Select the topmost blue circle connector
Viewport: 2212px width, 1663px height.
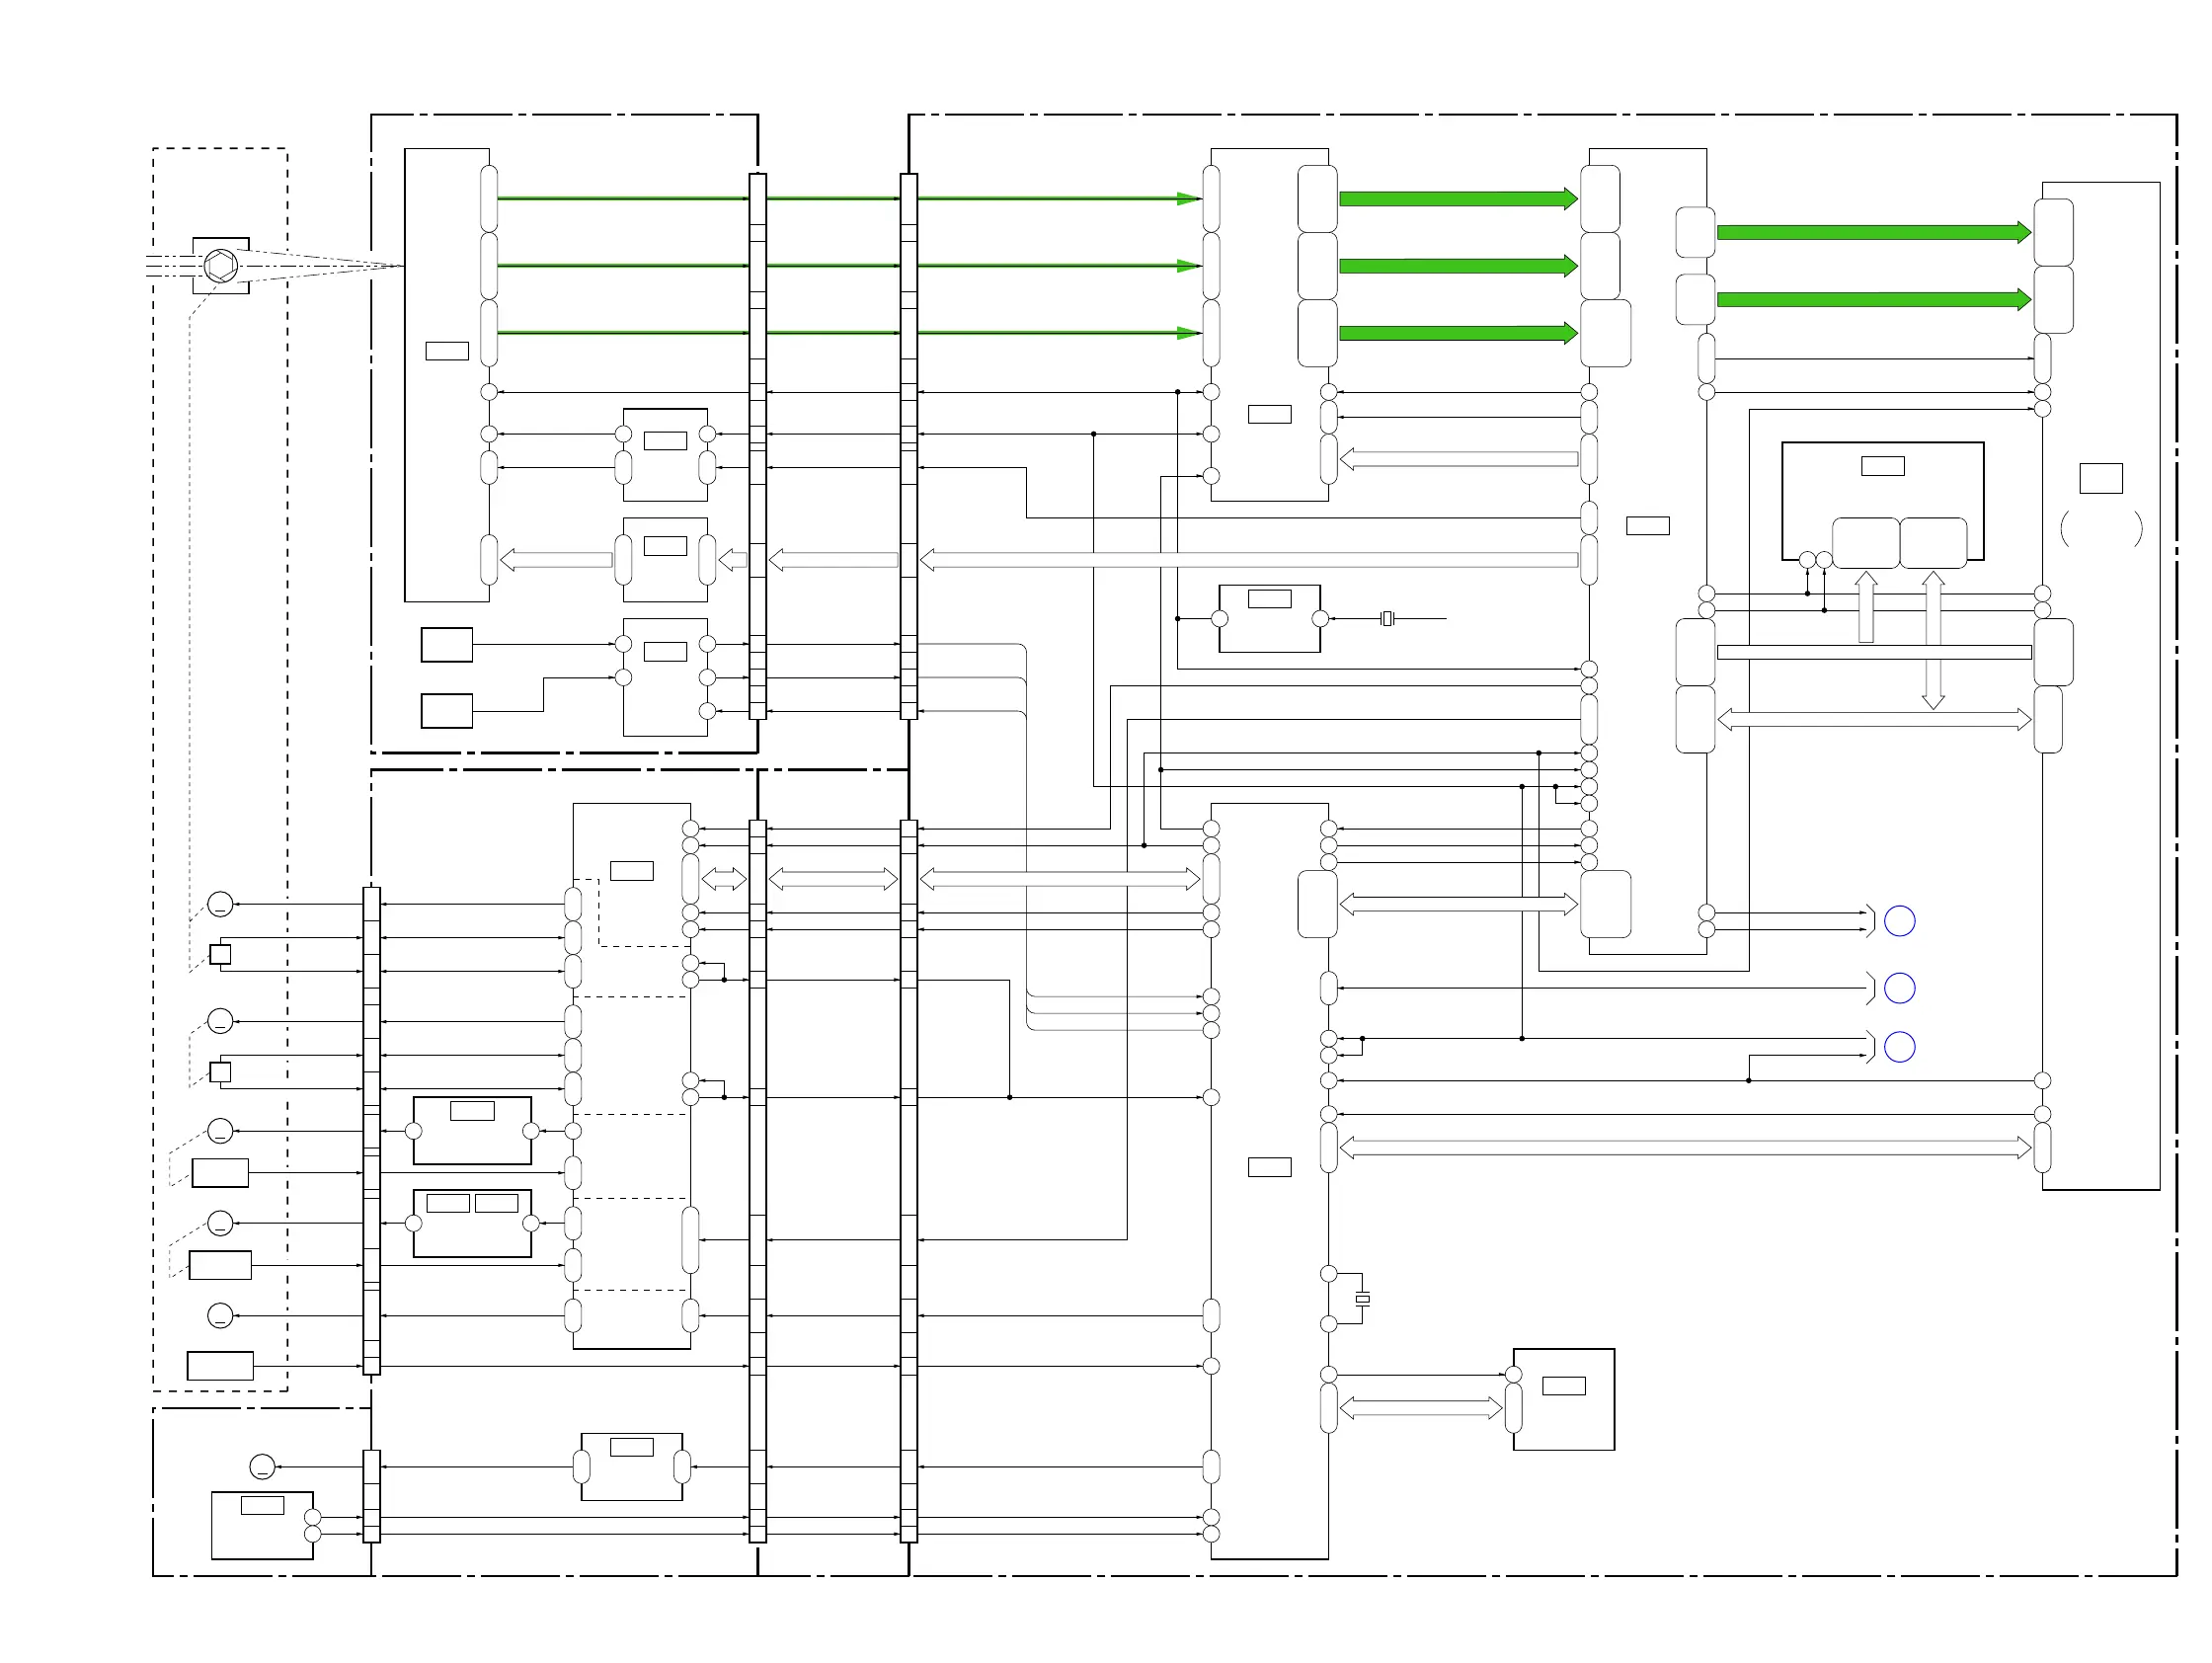coord(1899,921)
